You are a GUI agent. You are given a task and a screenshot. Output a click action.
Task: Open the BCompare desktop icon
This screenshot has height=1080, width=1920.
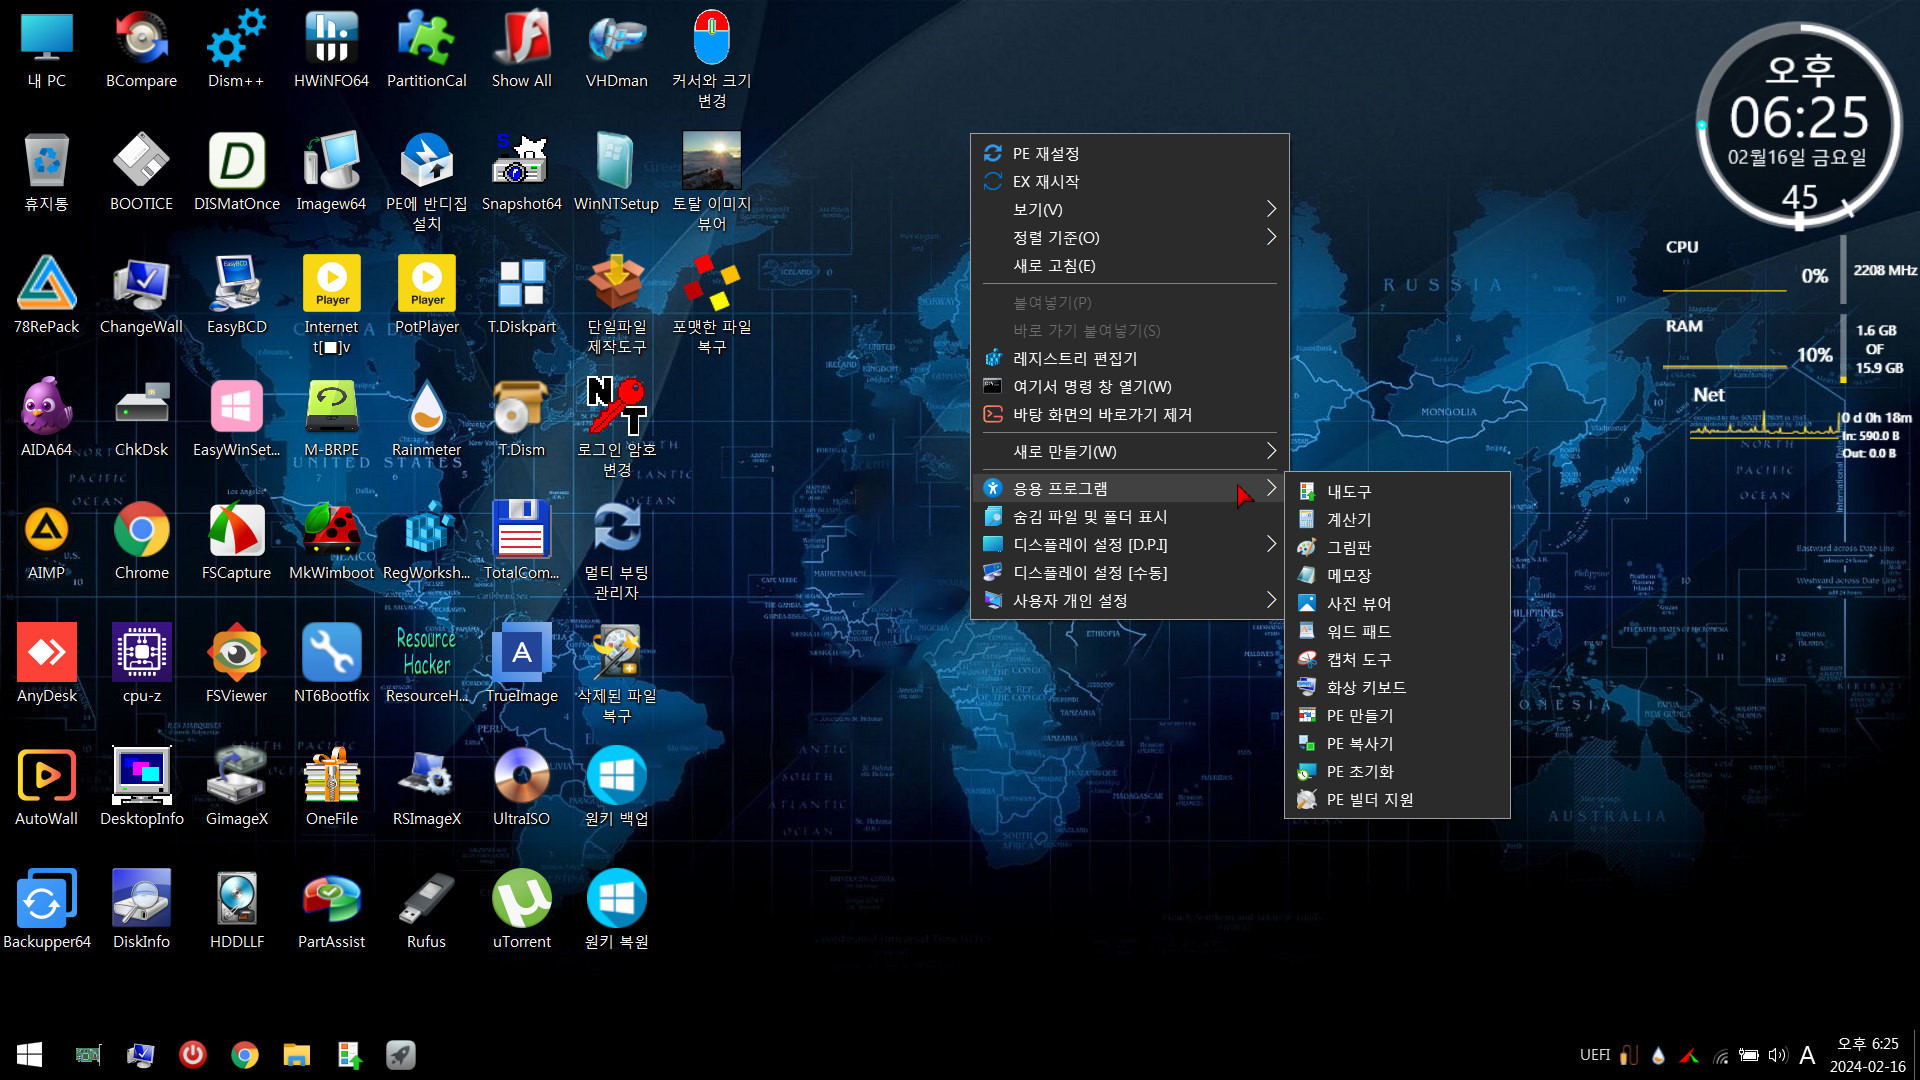tap(141, 50)
